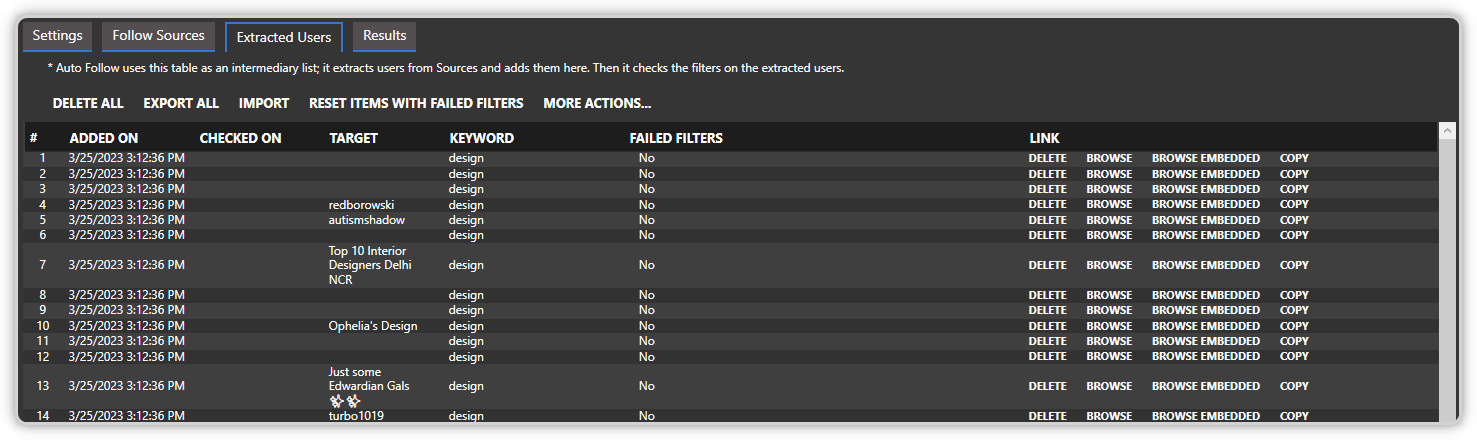Delete the Top 10 Interior Designers row

1047,265
